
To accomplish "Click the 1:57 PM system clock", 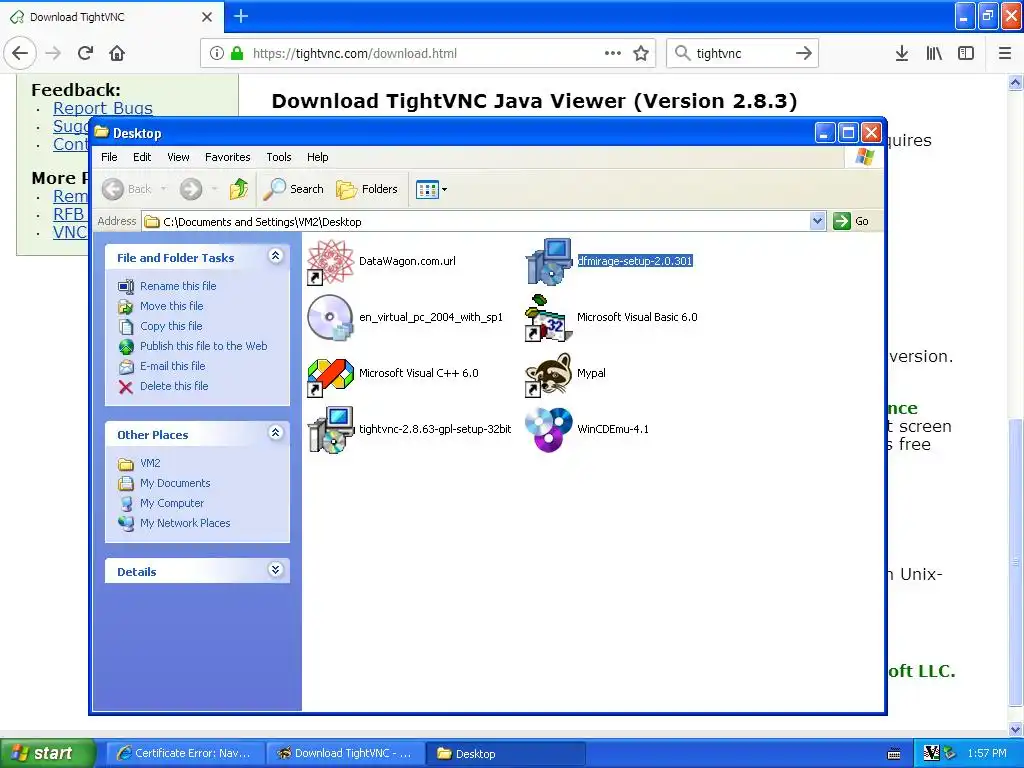I will click(987, 754).
